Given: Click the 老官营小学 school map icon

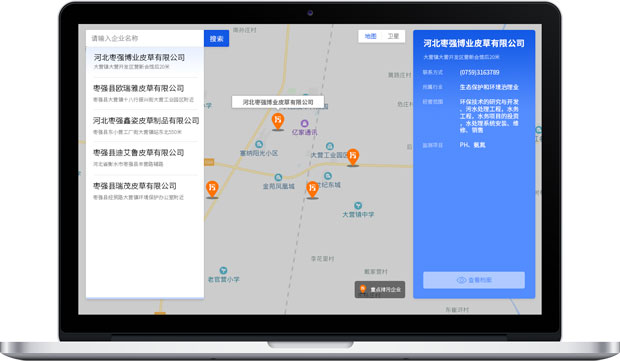Looking at the screenshot, I should tap(223, 270).
